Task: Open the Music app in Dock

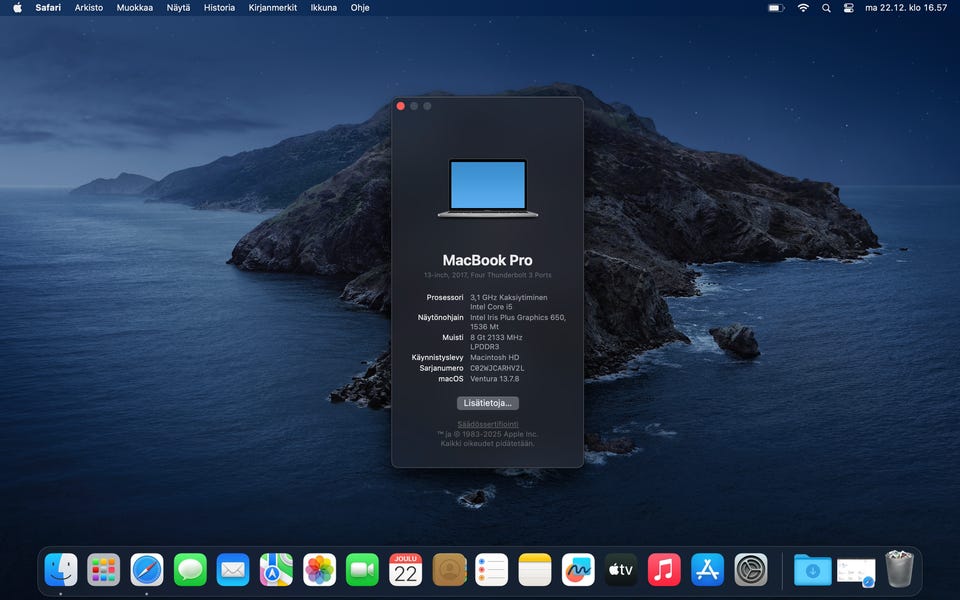Action: pyautogui.click(x=664, y=570)
